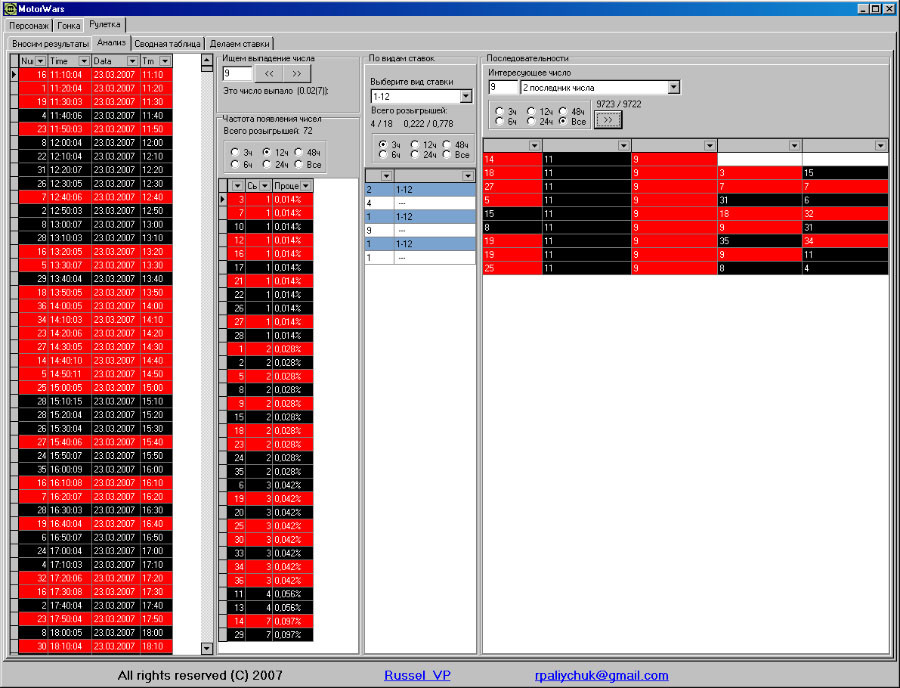The height and width of the screenshot is (688, 900).
Task: Open the Nu column filter dropdown
Action: point(40,61)
